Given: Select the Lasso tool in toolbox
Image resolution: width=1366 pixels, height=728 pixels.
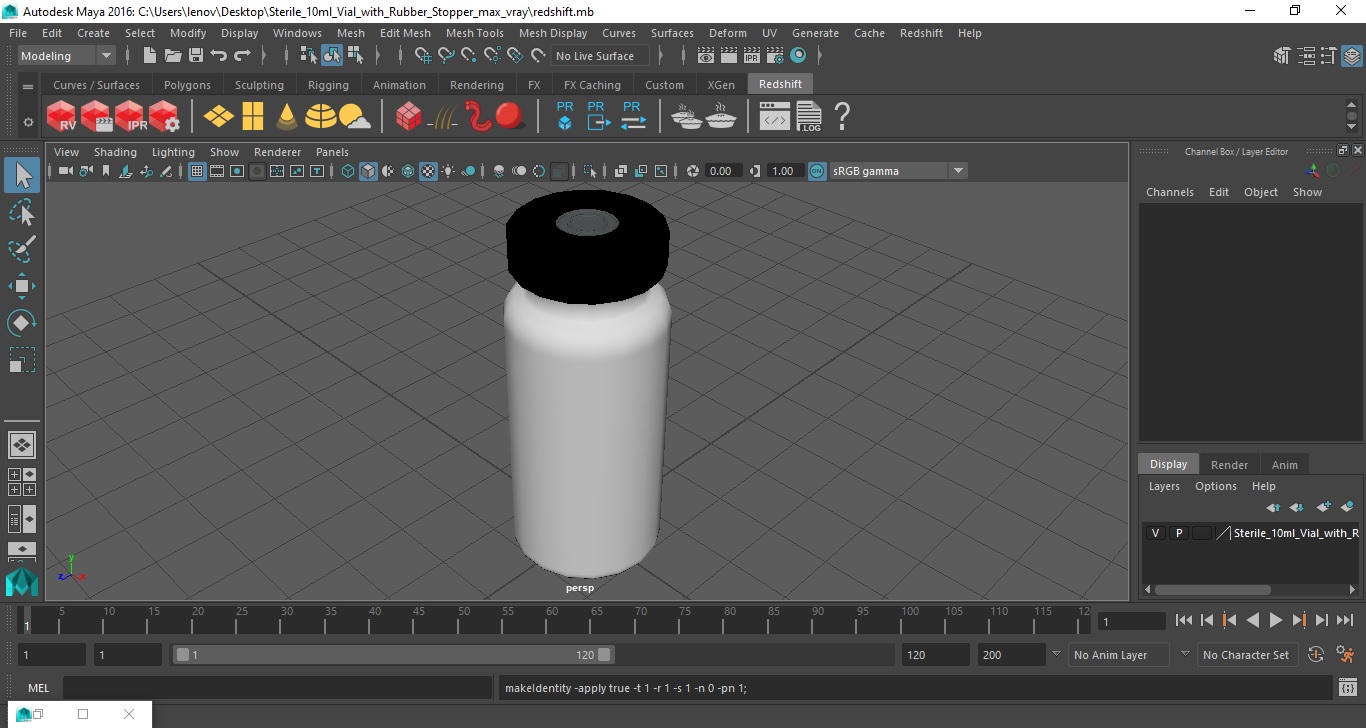Looking at the screenshot, I should coord(22,213).
